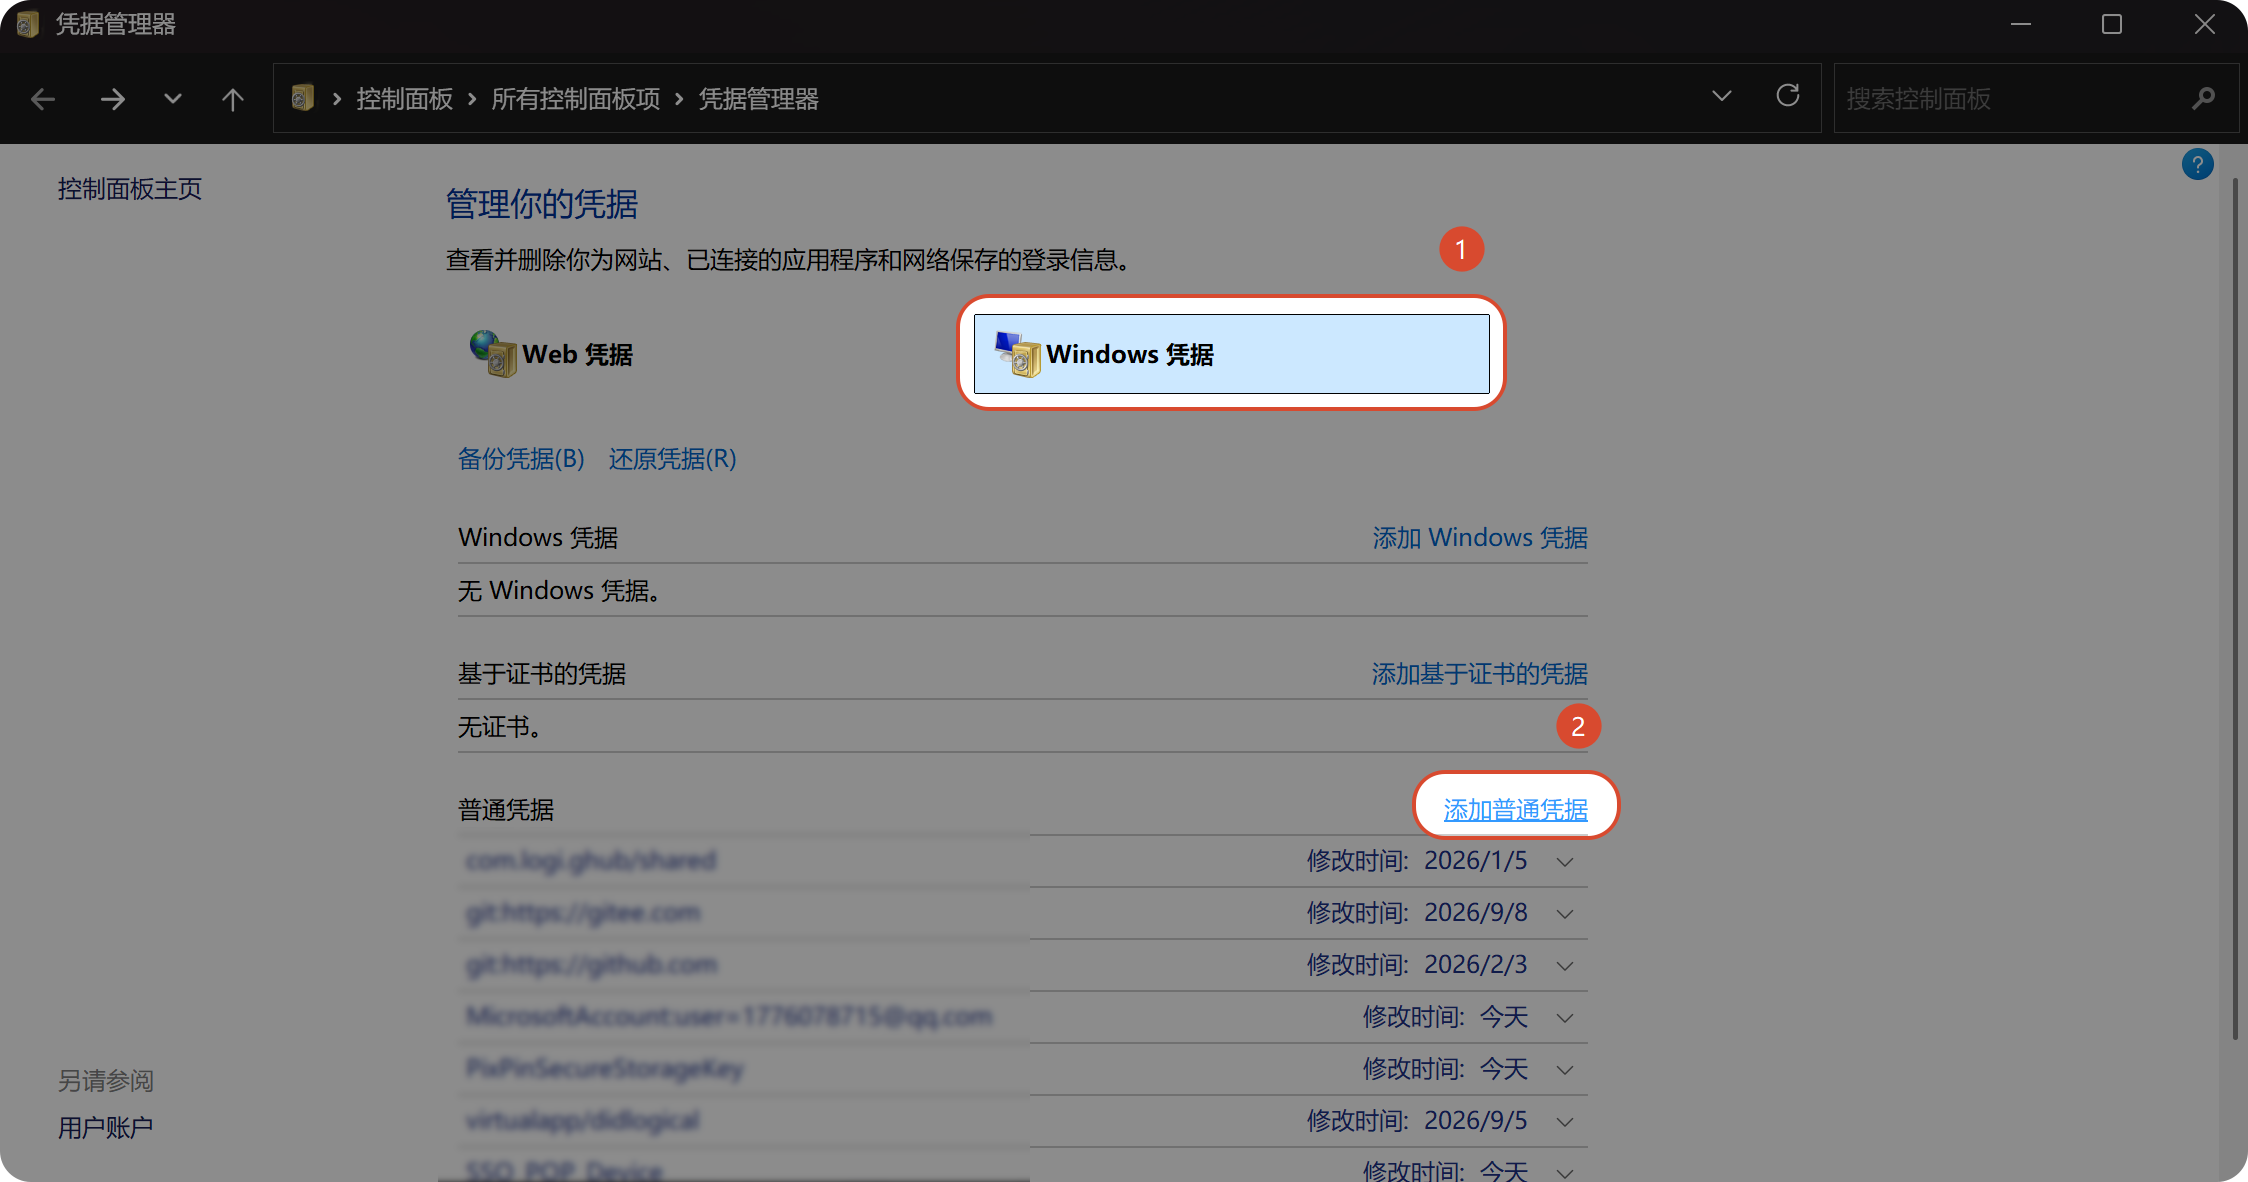Close the 凭据管理器 window
2248x1182 pixels.
pos(2205,24)
